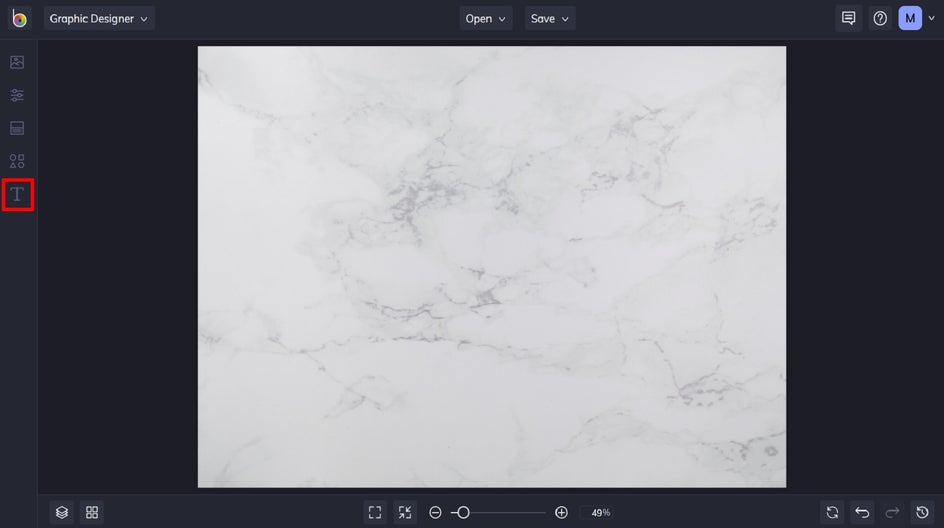Open the Templates sidebar icon
Screen dimensions: 944x528
click(17, 128)
